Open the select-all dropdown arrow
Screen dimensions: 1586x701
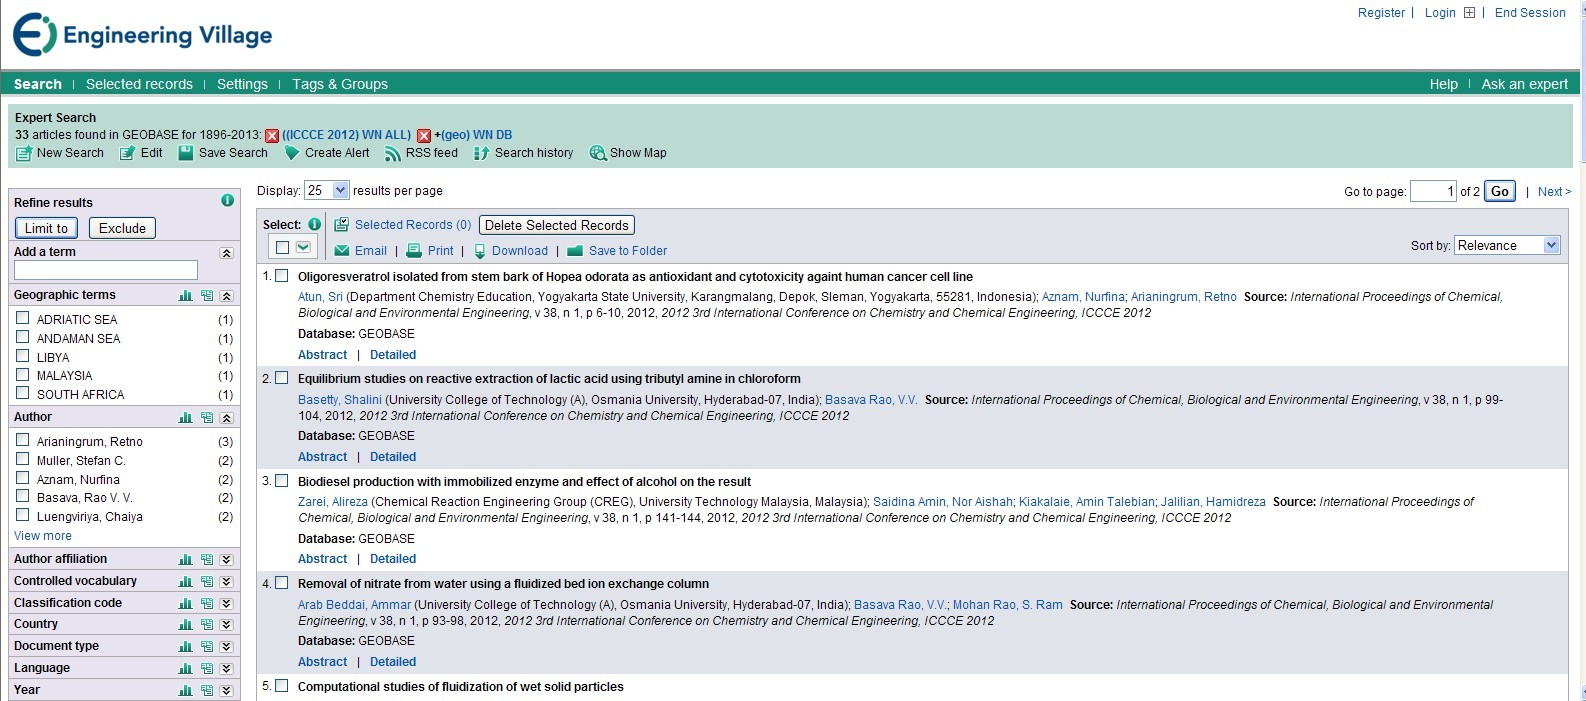point(303,247)
